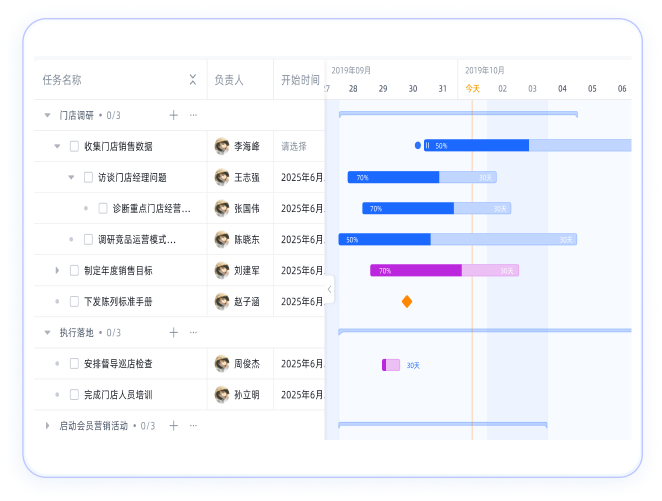This screenshot has width=662, height=501.
Task: Expand the 启动会员营销活动 group
Action: 47,425
